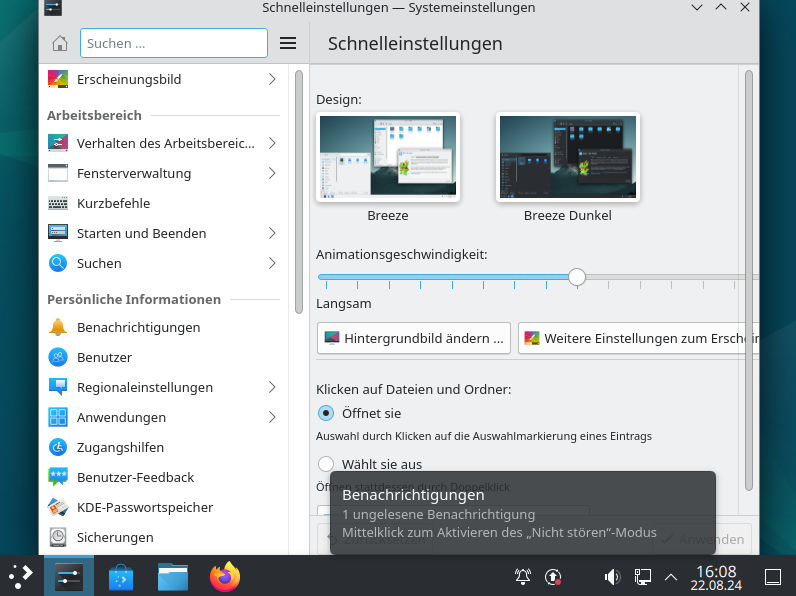The height and width of the screenshot is (596, 796).
Task: Expand the Starten und Beenden chevron
Action: (272, 233)
